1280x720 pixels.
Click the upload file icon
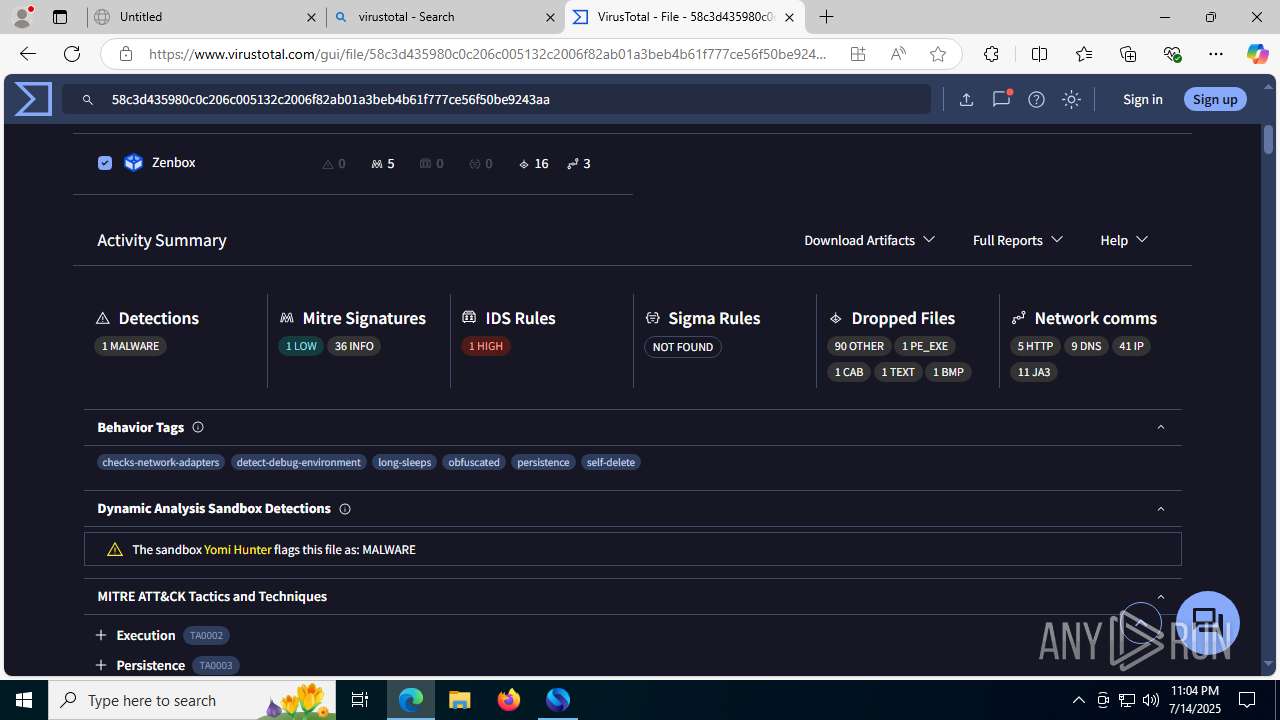[966, 99]
